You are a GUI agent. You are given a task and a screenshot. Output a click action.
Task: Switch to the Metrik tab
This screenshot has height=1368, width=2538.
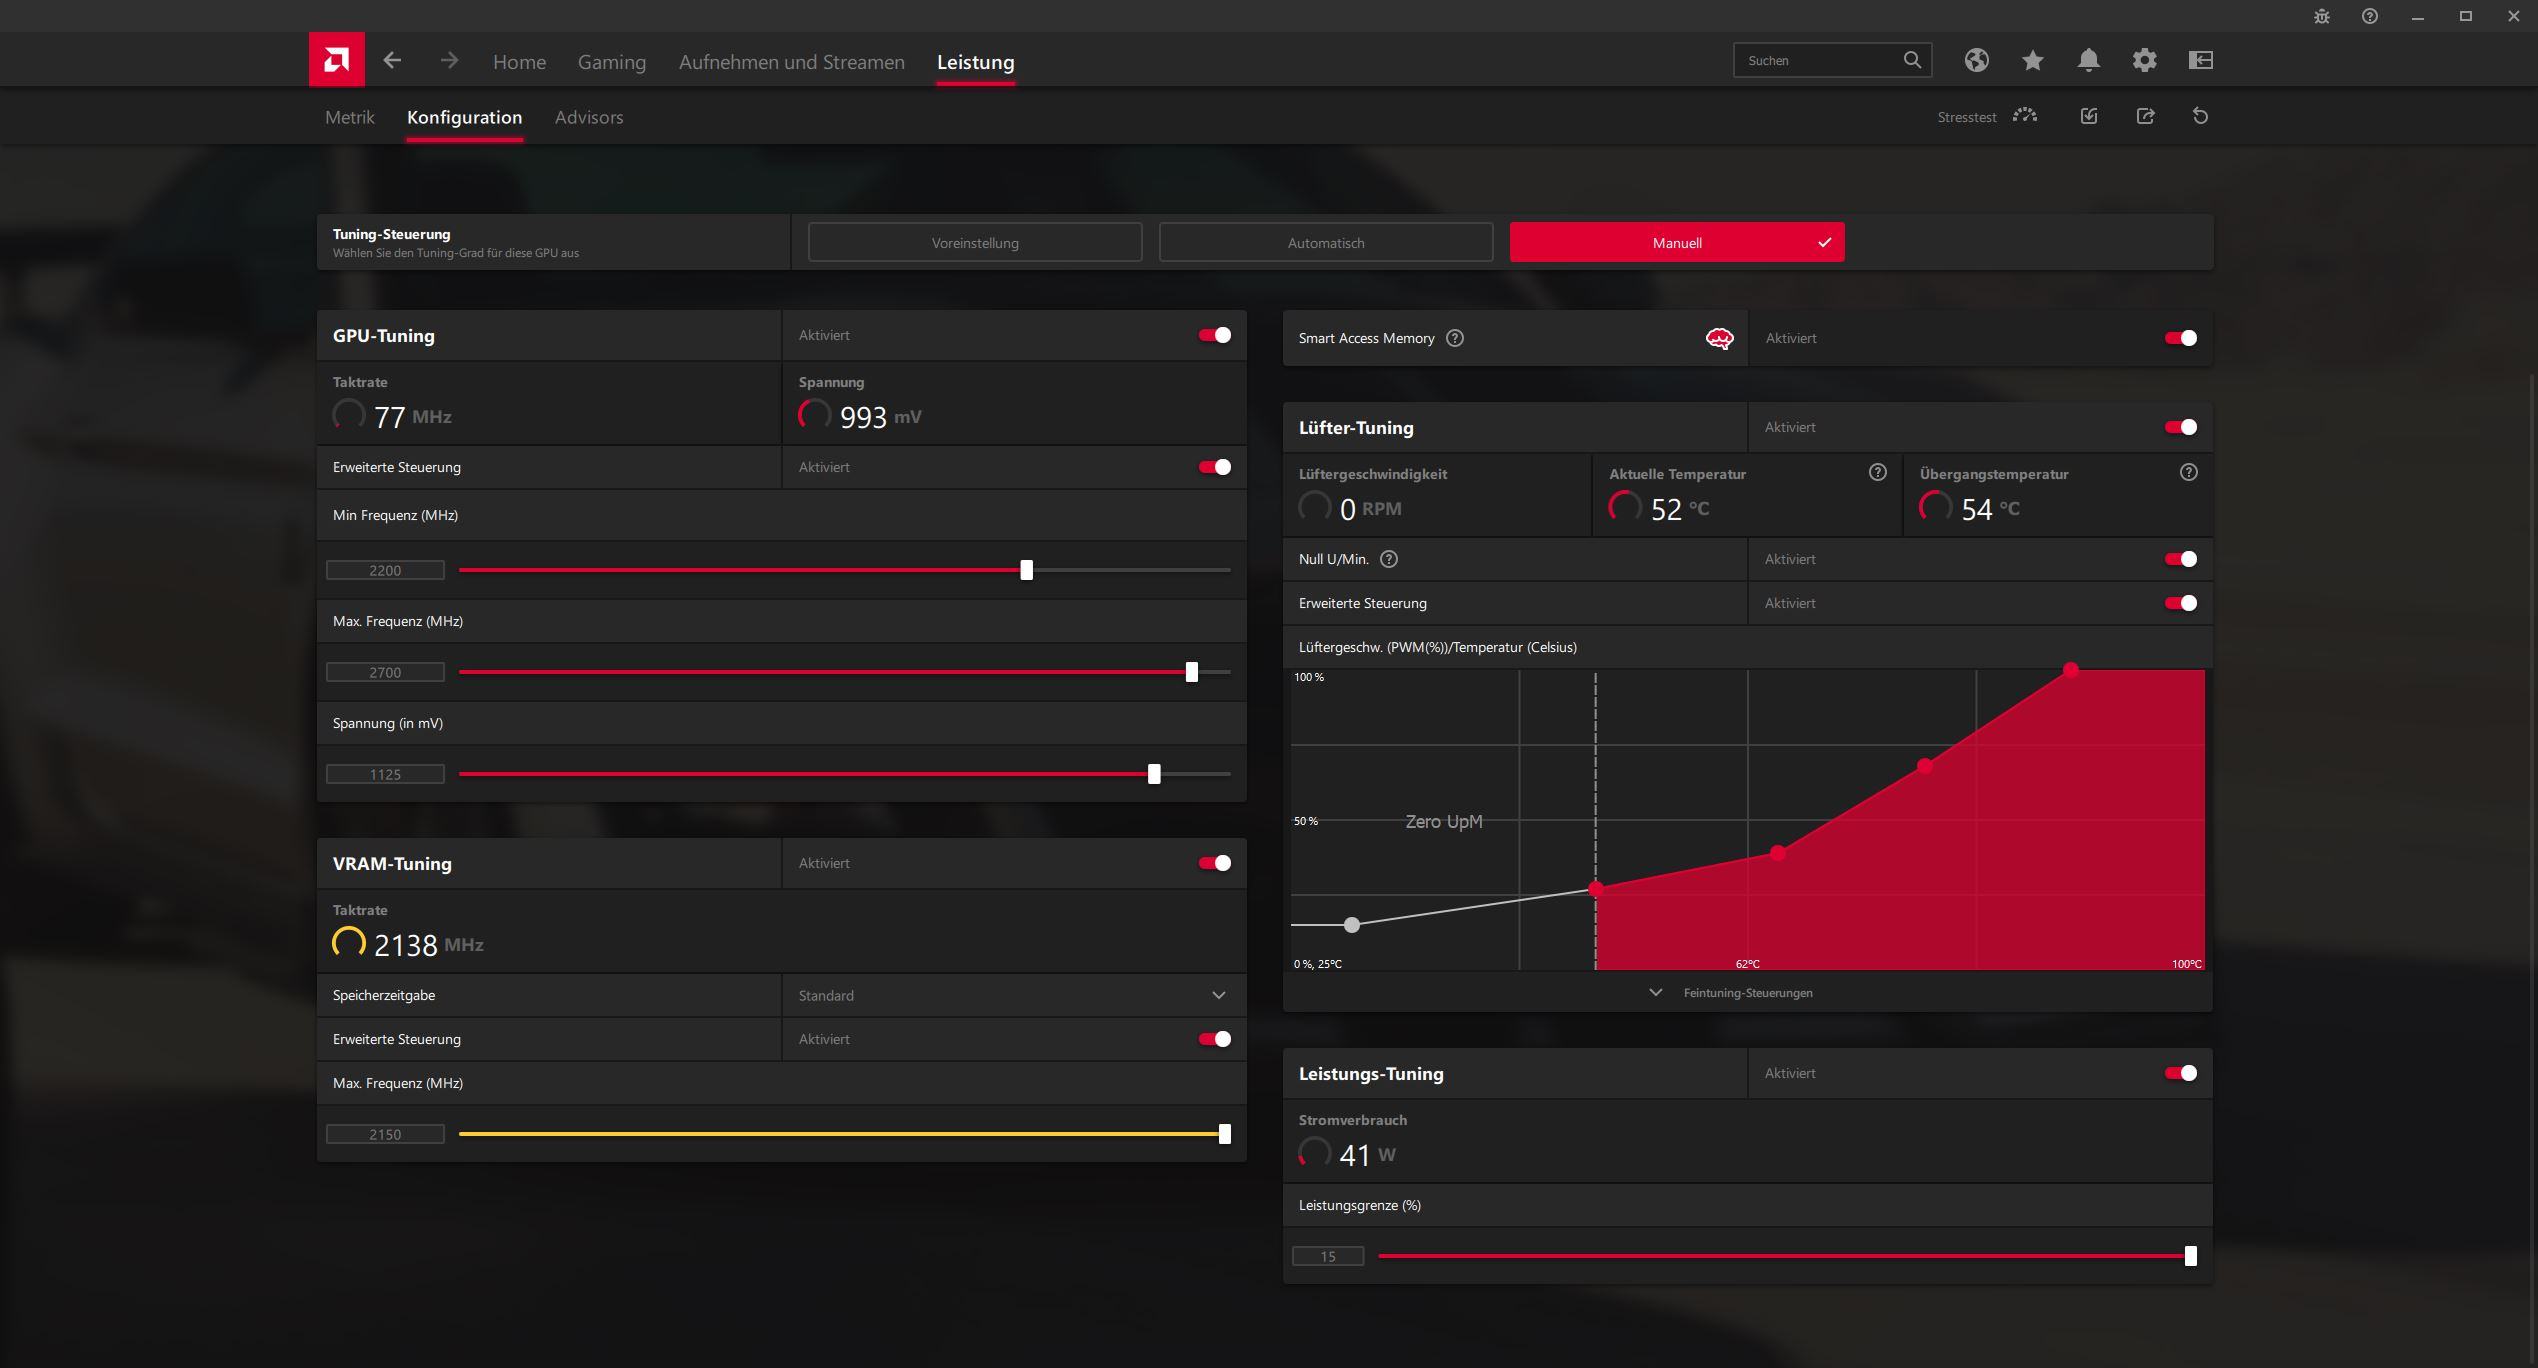pyautogui.click(x=349, y=117)
